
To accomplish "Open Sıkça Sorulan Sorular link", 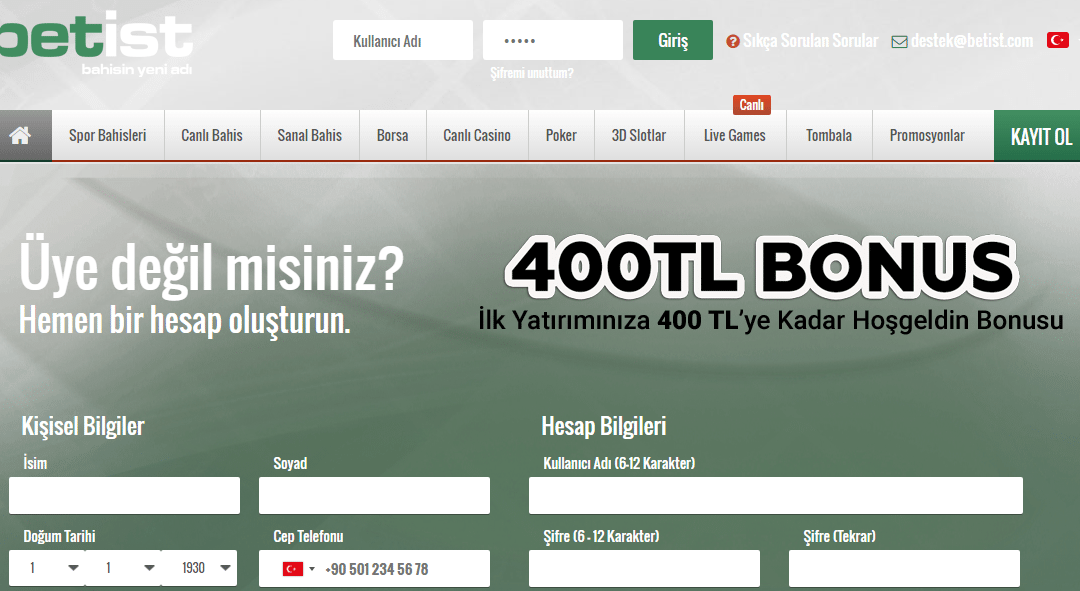I will tap(811, 41).
